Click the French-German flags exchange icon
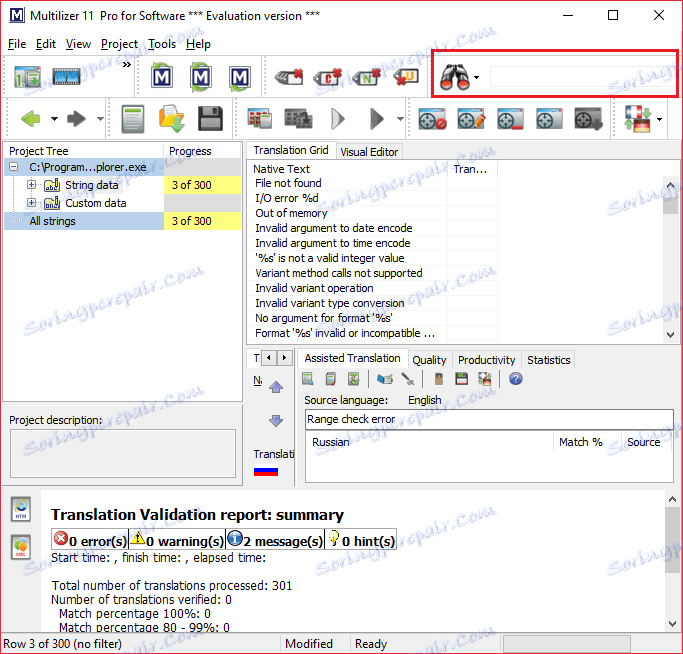The width and height of the screenshot is (683, 654). point(638,119)
